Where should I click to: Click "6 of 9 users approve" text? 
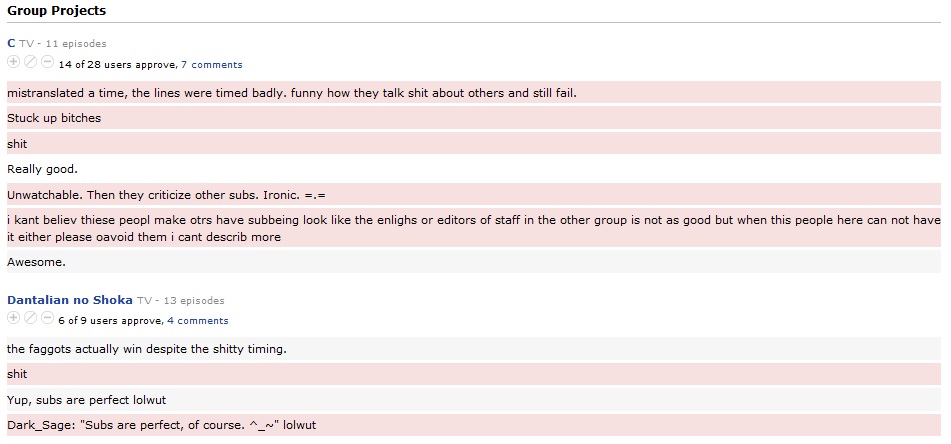point(110,321)
